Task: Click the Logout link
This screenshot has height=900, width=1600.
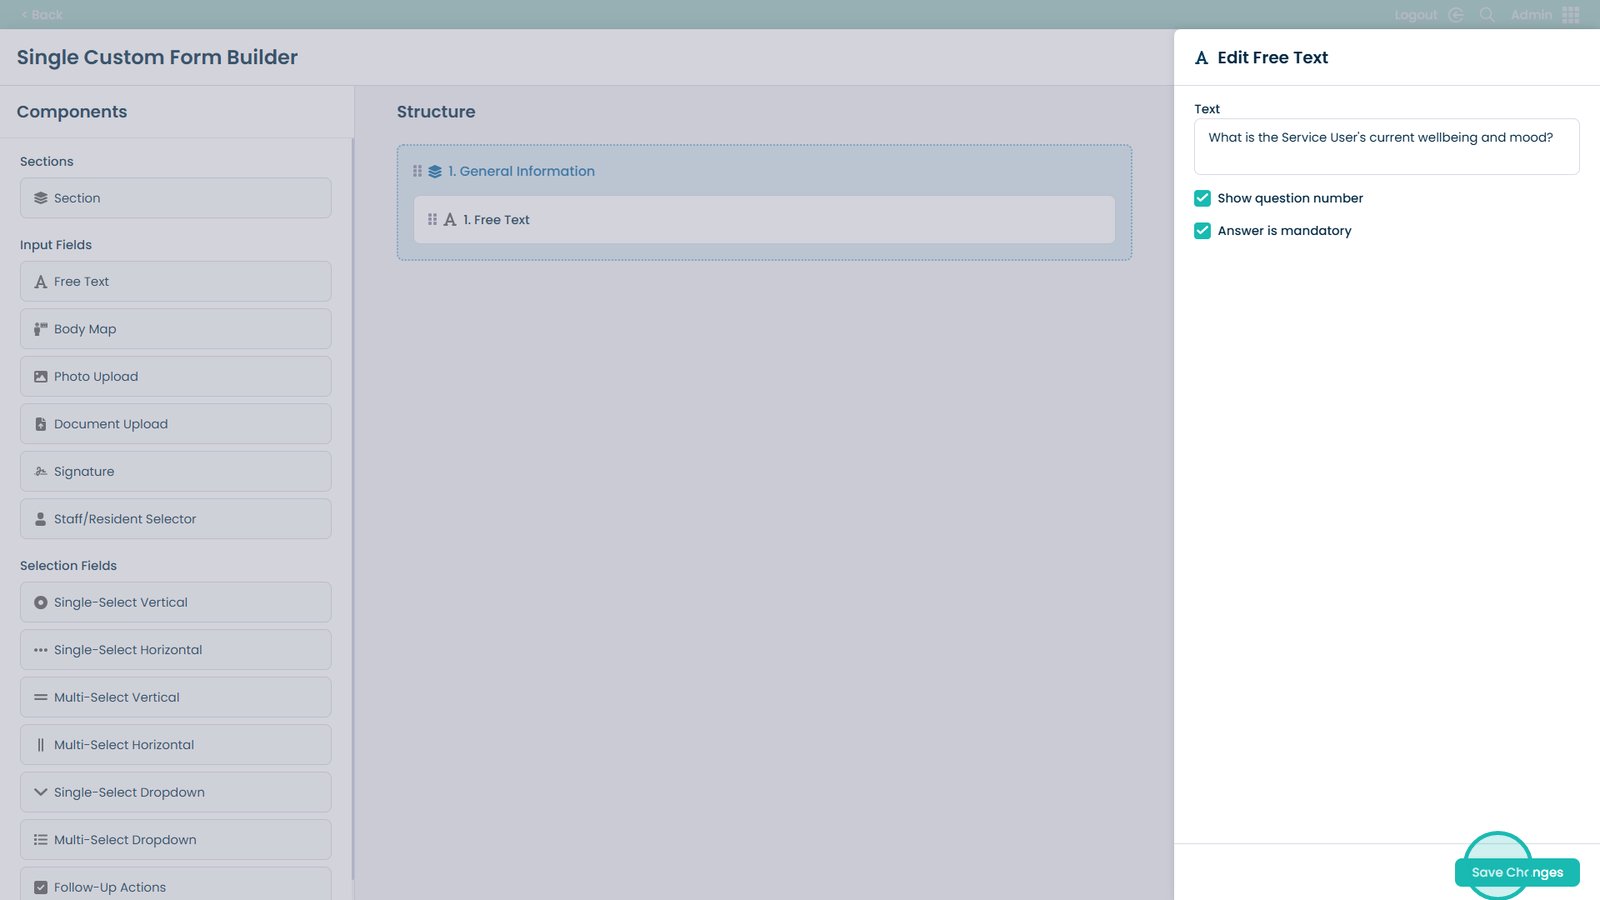Action: [x=1415, y=15]
